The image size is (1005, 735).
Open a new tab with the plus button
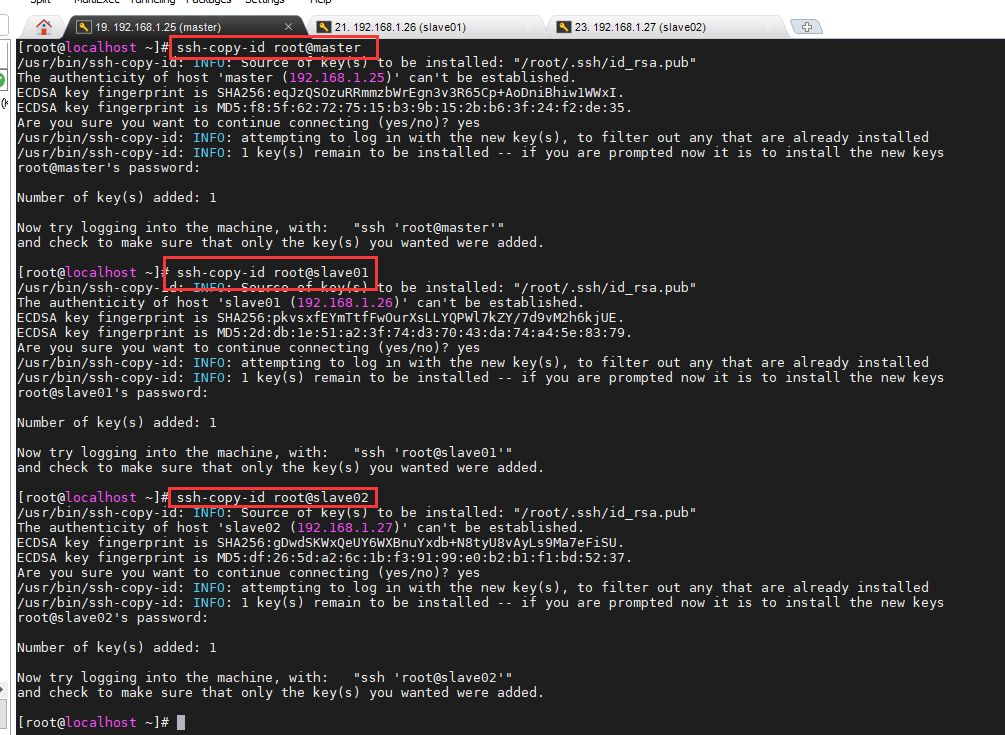806,27
